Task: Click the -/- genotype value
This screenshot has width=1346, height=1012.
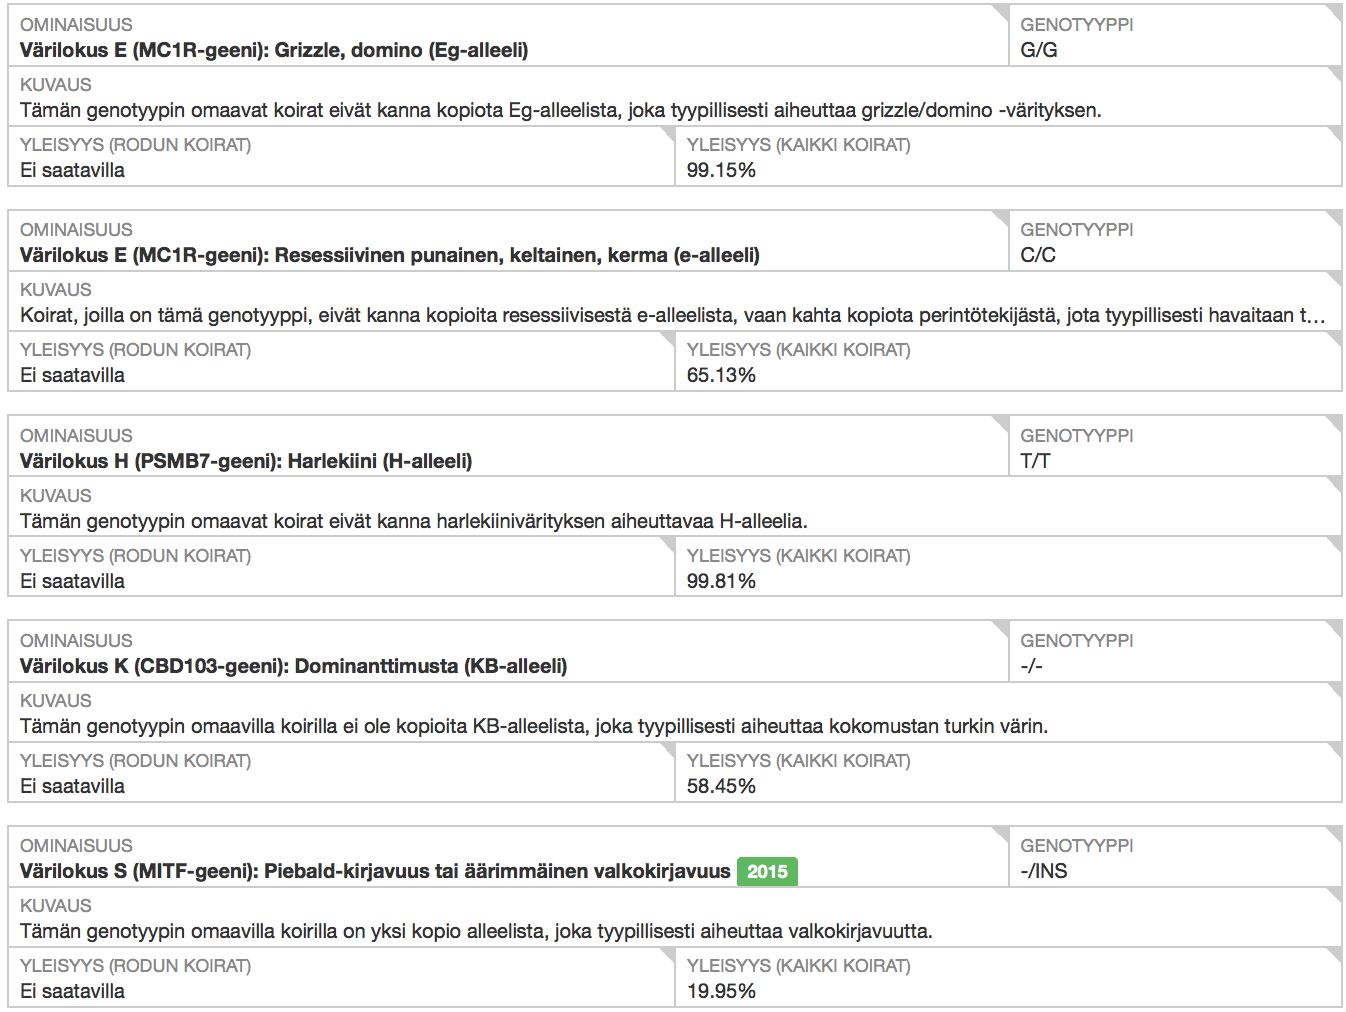Action: (x=1031, y=666)
